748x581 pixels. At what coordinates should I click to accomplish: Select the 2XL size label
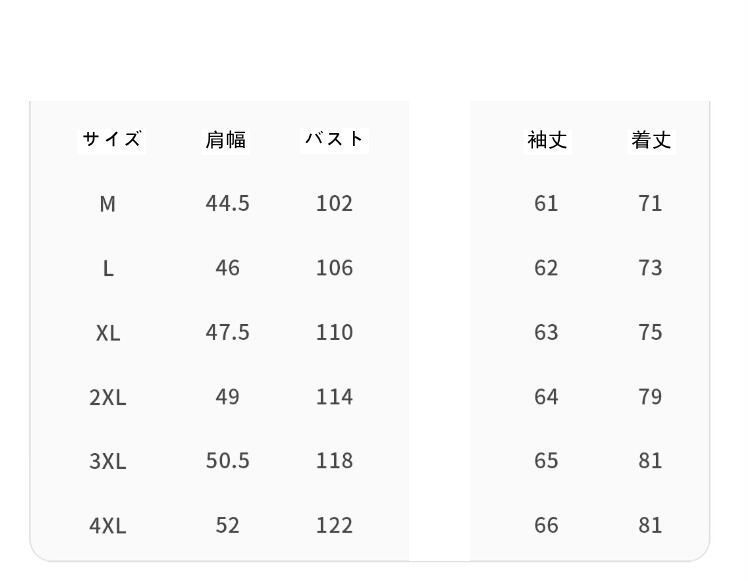point(108,397)
